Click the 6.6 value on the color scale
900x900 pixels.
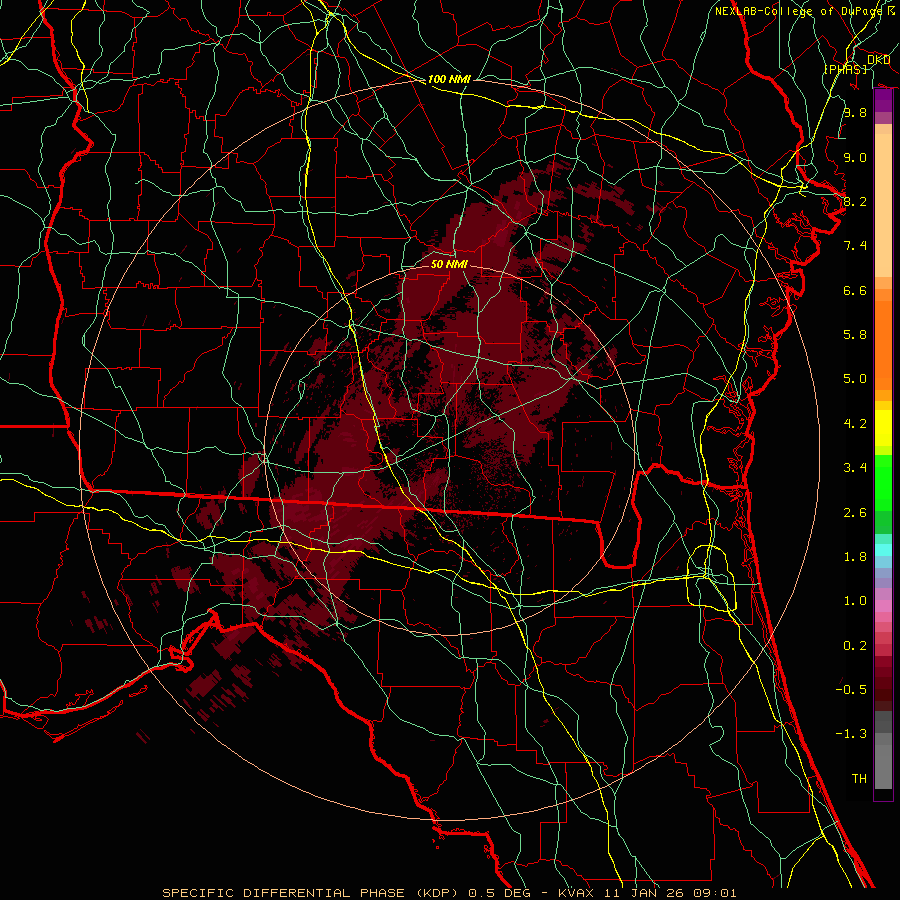pyautogui.click(x=855, y=290)
